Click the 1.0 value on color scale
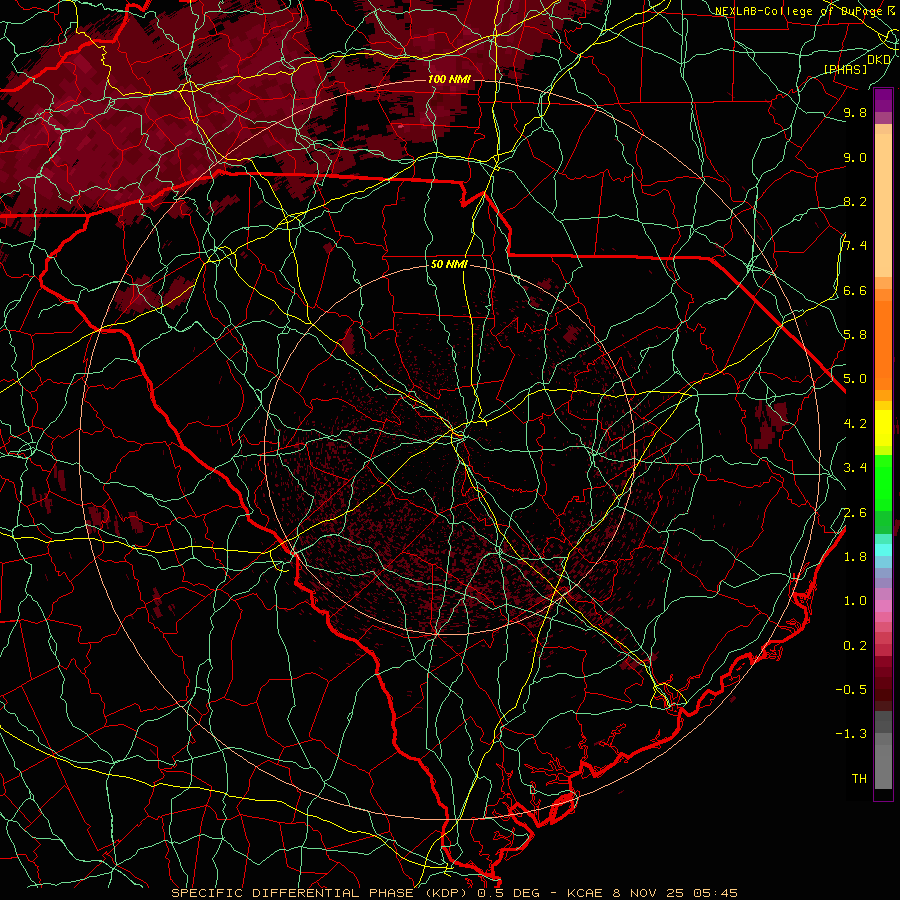The width and height of the screenshot is (900, 900). tap(855, 601)
